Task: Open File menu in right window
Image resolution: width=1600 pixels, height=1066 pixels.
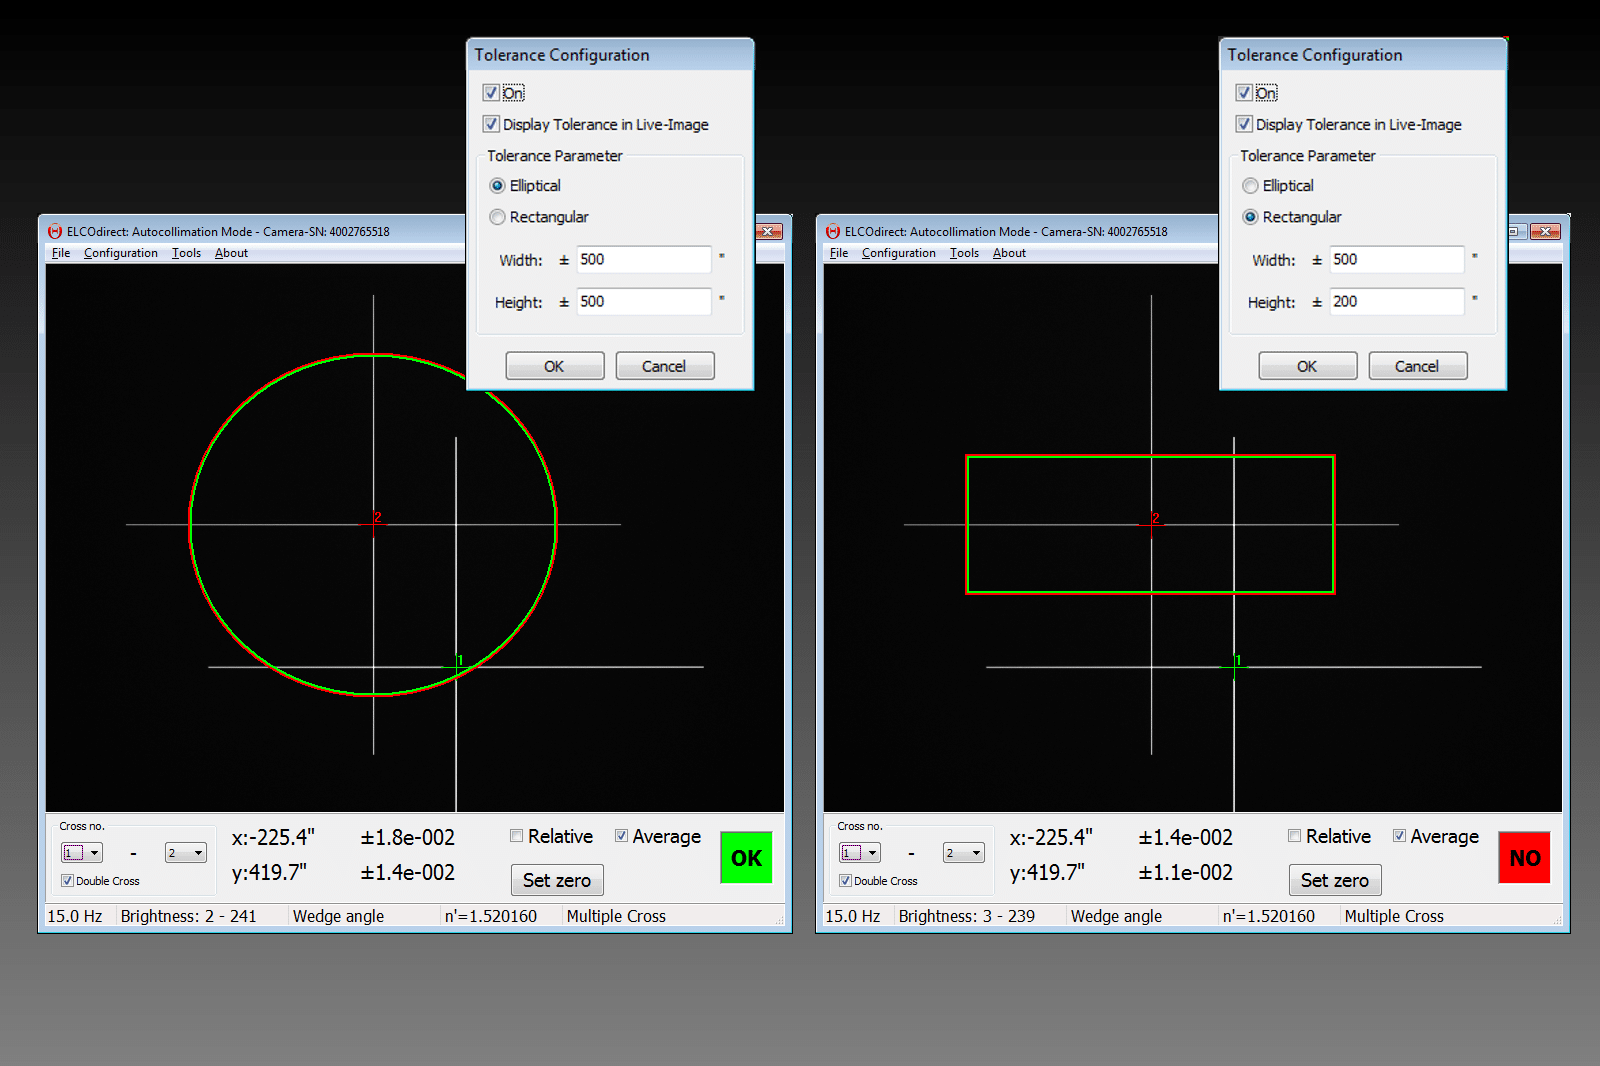Action: [x=839, y=253]
